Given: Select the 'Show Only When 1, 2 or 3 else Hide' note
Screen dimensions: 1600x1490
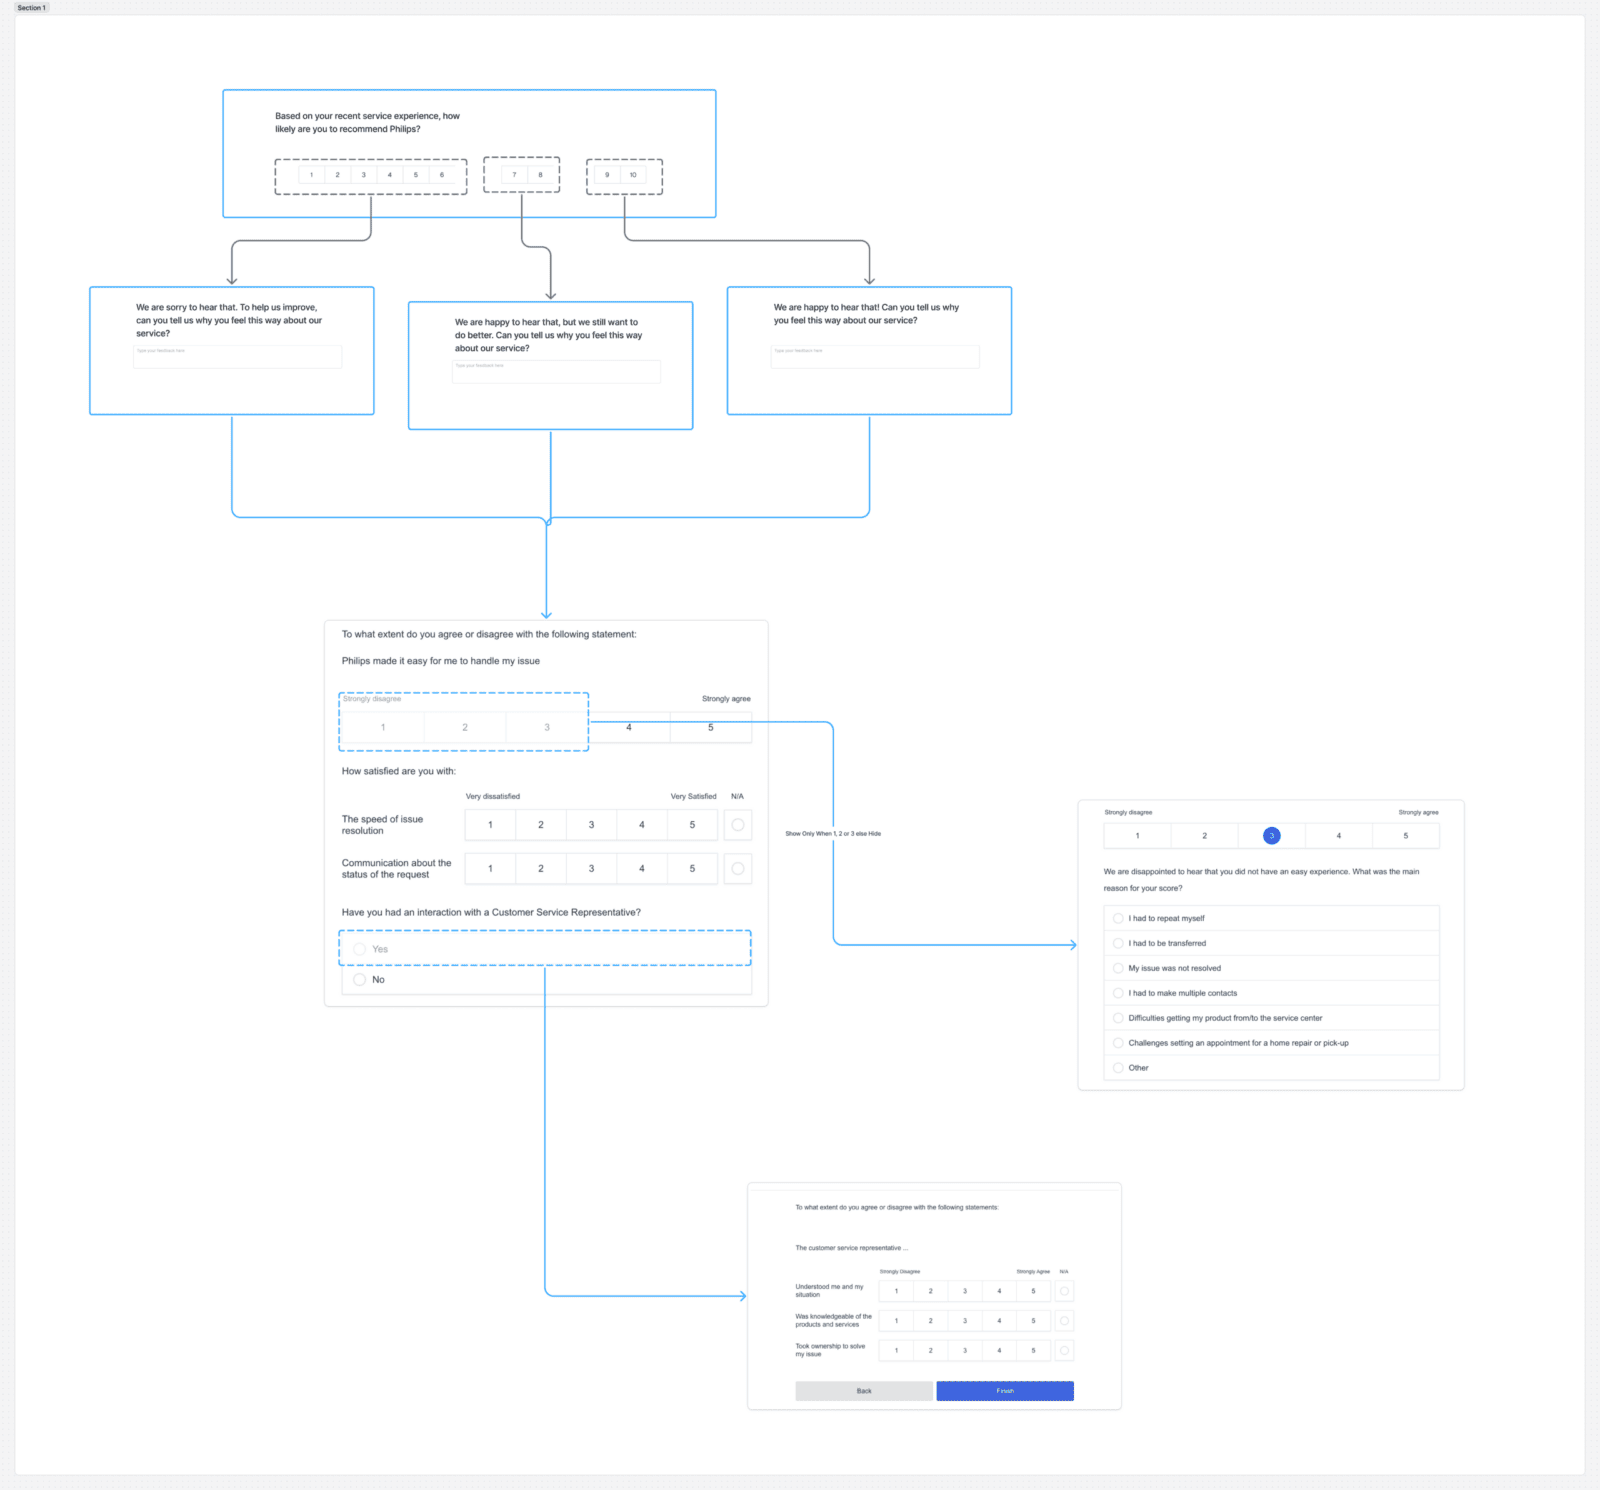Looking at the screenshot, I should tap(833, 833).
